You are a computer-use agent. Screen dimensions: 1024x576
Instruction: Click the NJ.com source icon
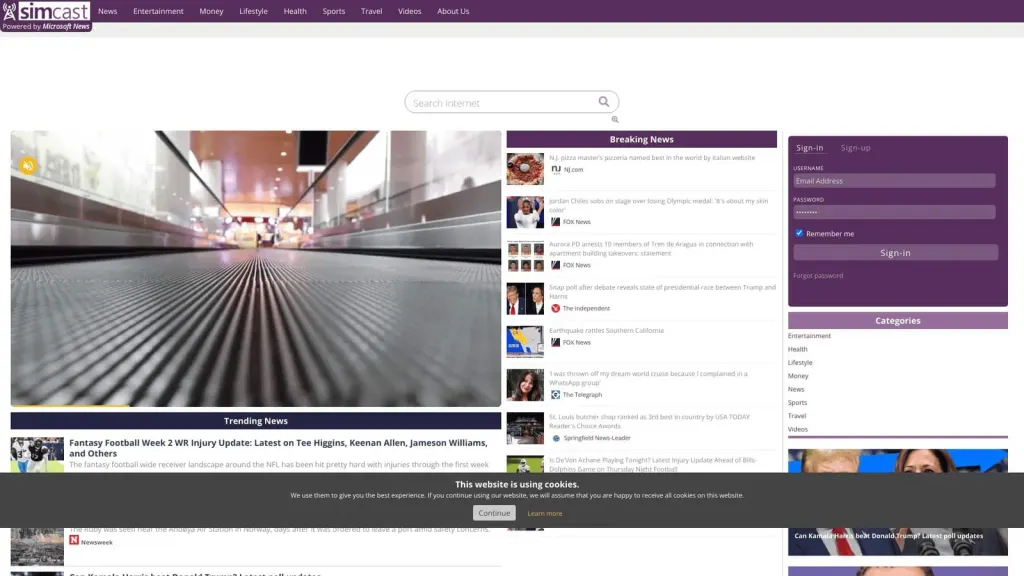pyautogui.click(x=556, y=169)
